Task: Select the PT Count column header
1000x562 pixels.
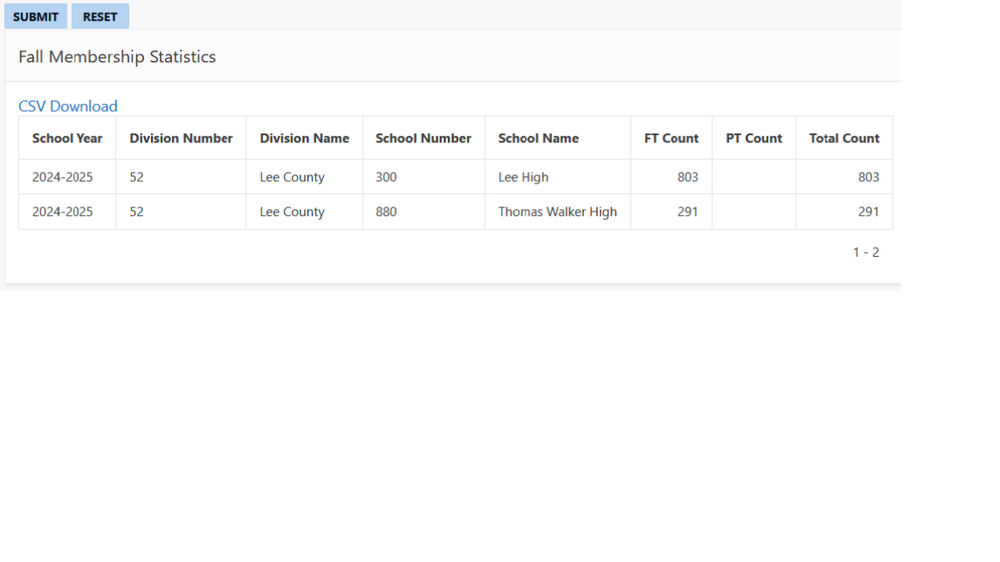Action: click(754, 138)
